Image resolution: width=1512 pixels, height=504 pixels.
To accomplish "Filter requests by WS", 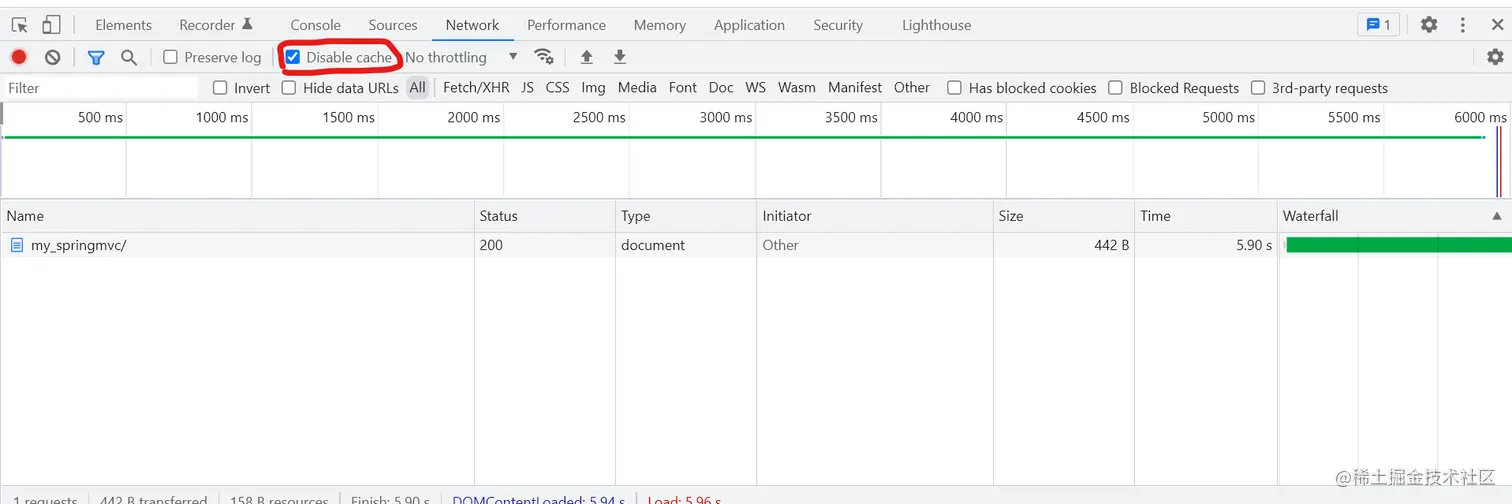I will 756,88.
